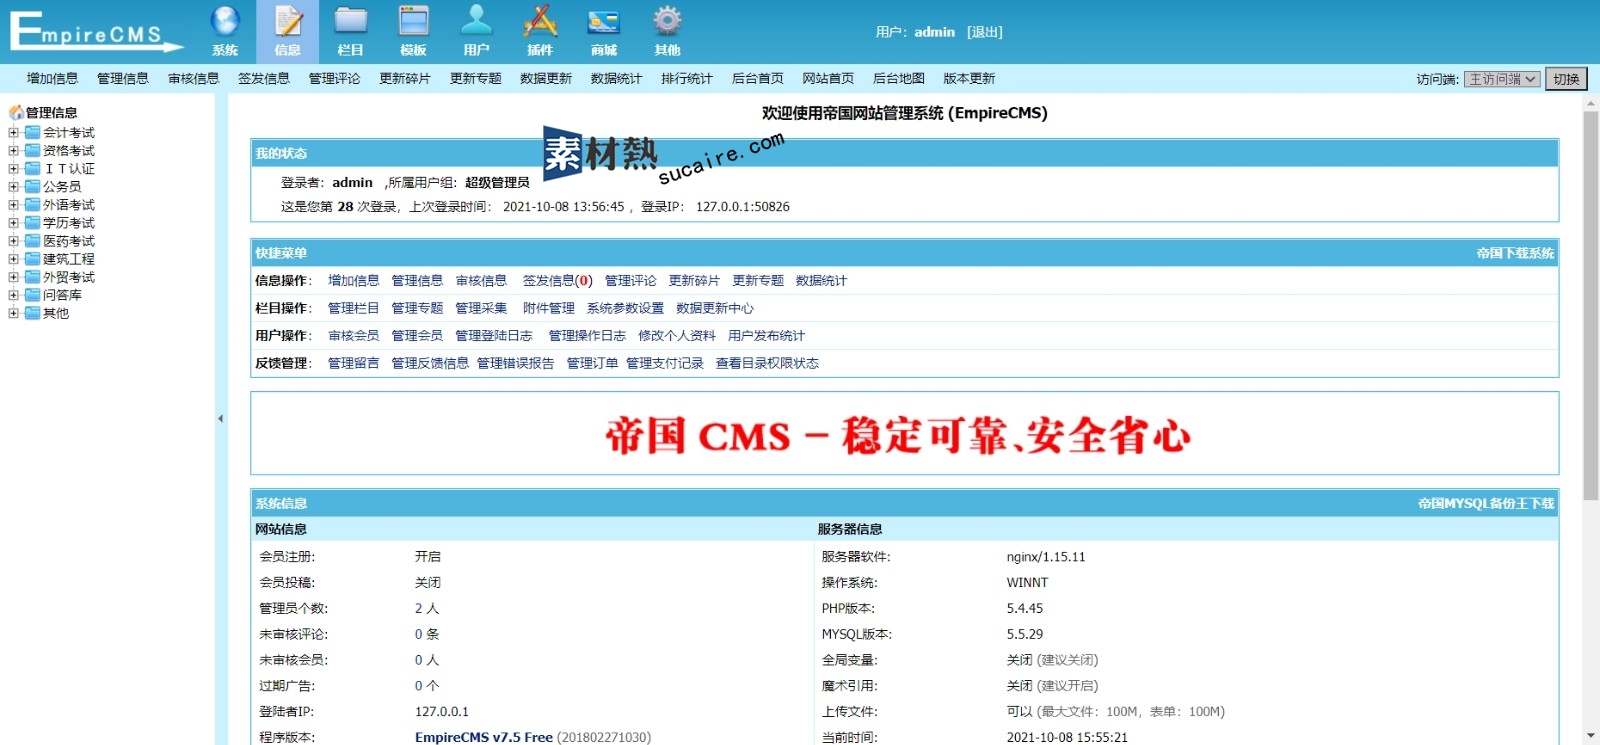The width and height of the screenshot is (1600, 745).
Task: Click the folder icon beside 会计考试
Action: click(x=33, y=132)
